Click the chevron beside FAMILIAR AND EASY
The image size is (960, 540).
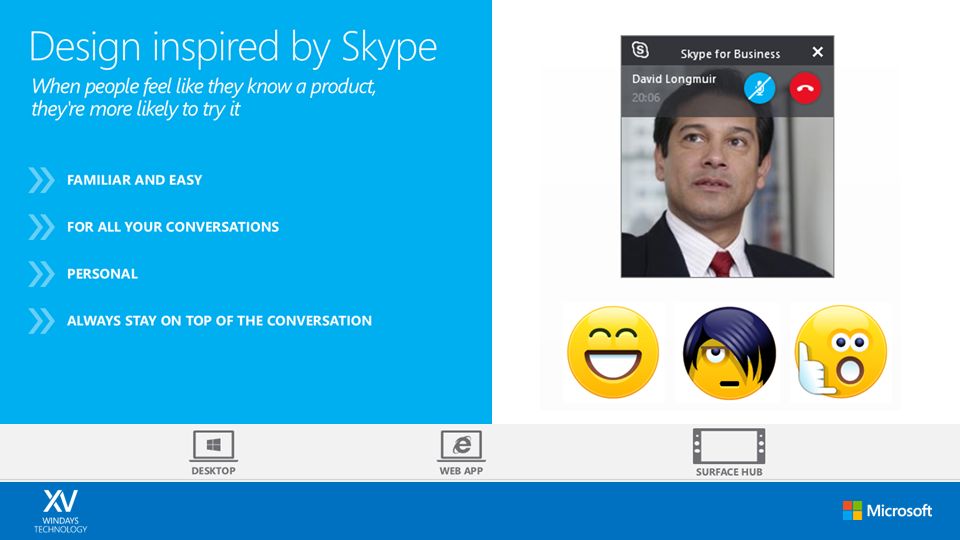(42, 180)
